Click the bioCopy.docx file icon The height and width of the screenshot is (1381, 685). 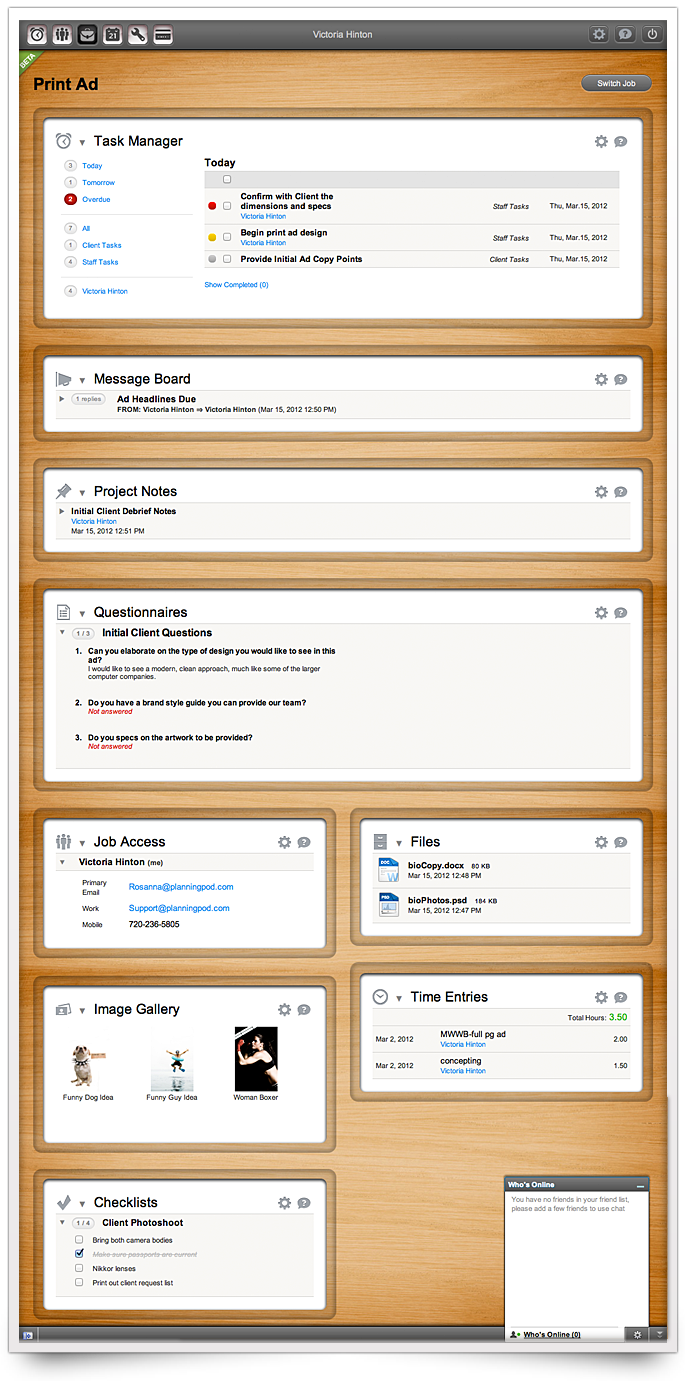(388, 870)
